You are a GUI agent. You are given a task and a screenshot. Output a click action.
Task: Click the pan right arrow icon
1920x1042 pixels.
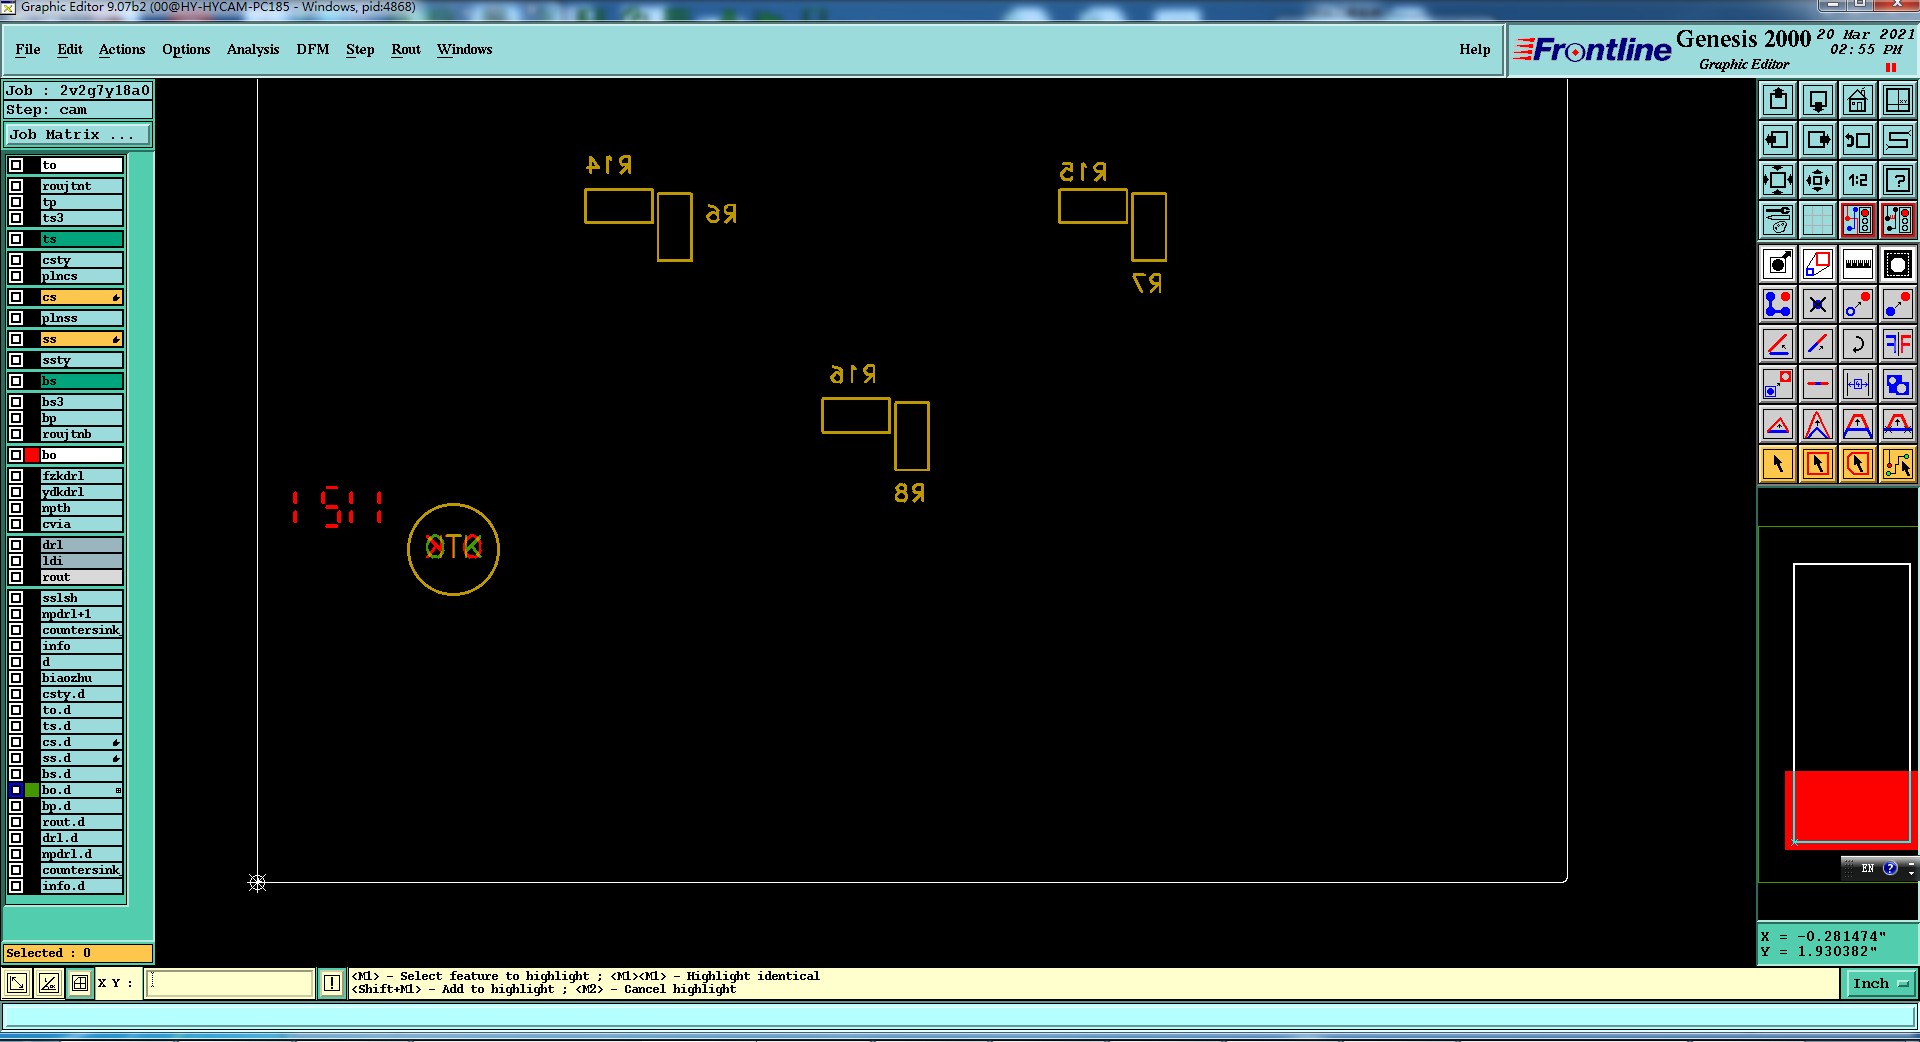[x=1818, y=140]
